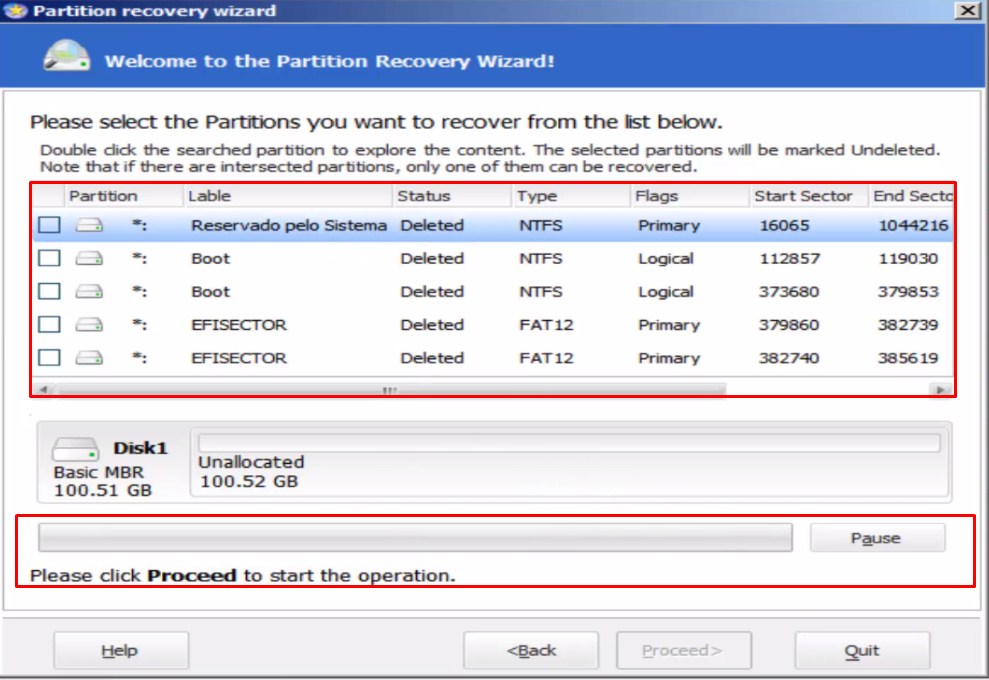Click the end sector value 382739

908,324
